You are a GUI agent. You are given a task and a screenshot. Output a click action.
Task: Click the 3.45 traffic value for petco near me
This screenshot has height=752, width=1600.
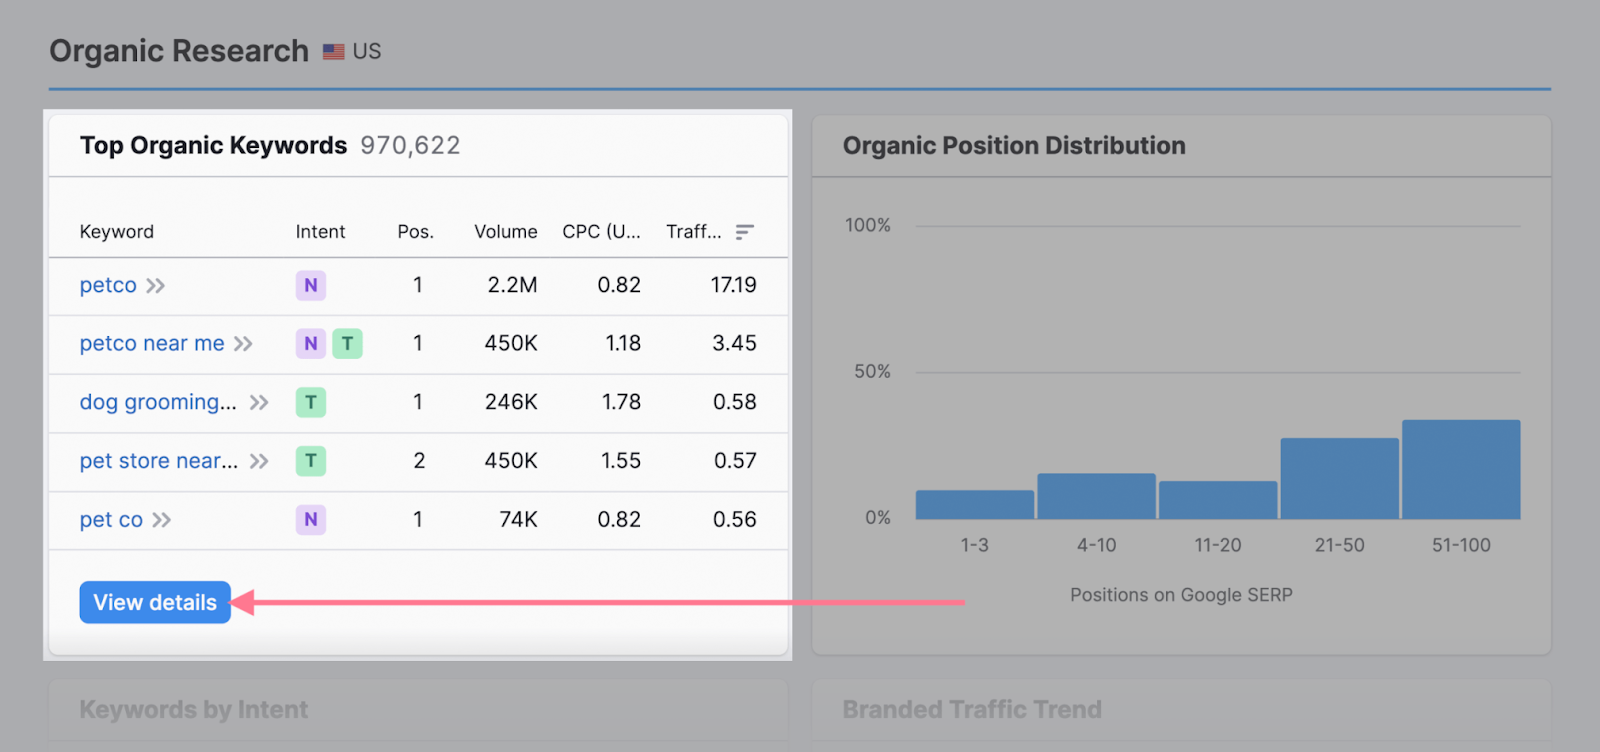point(734,343)
